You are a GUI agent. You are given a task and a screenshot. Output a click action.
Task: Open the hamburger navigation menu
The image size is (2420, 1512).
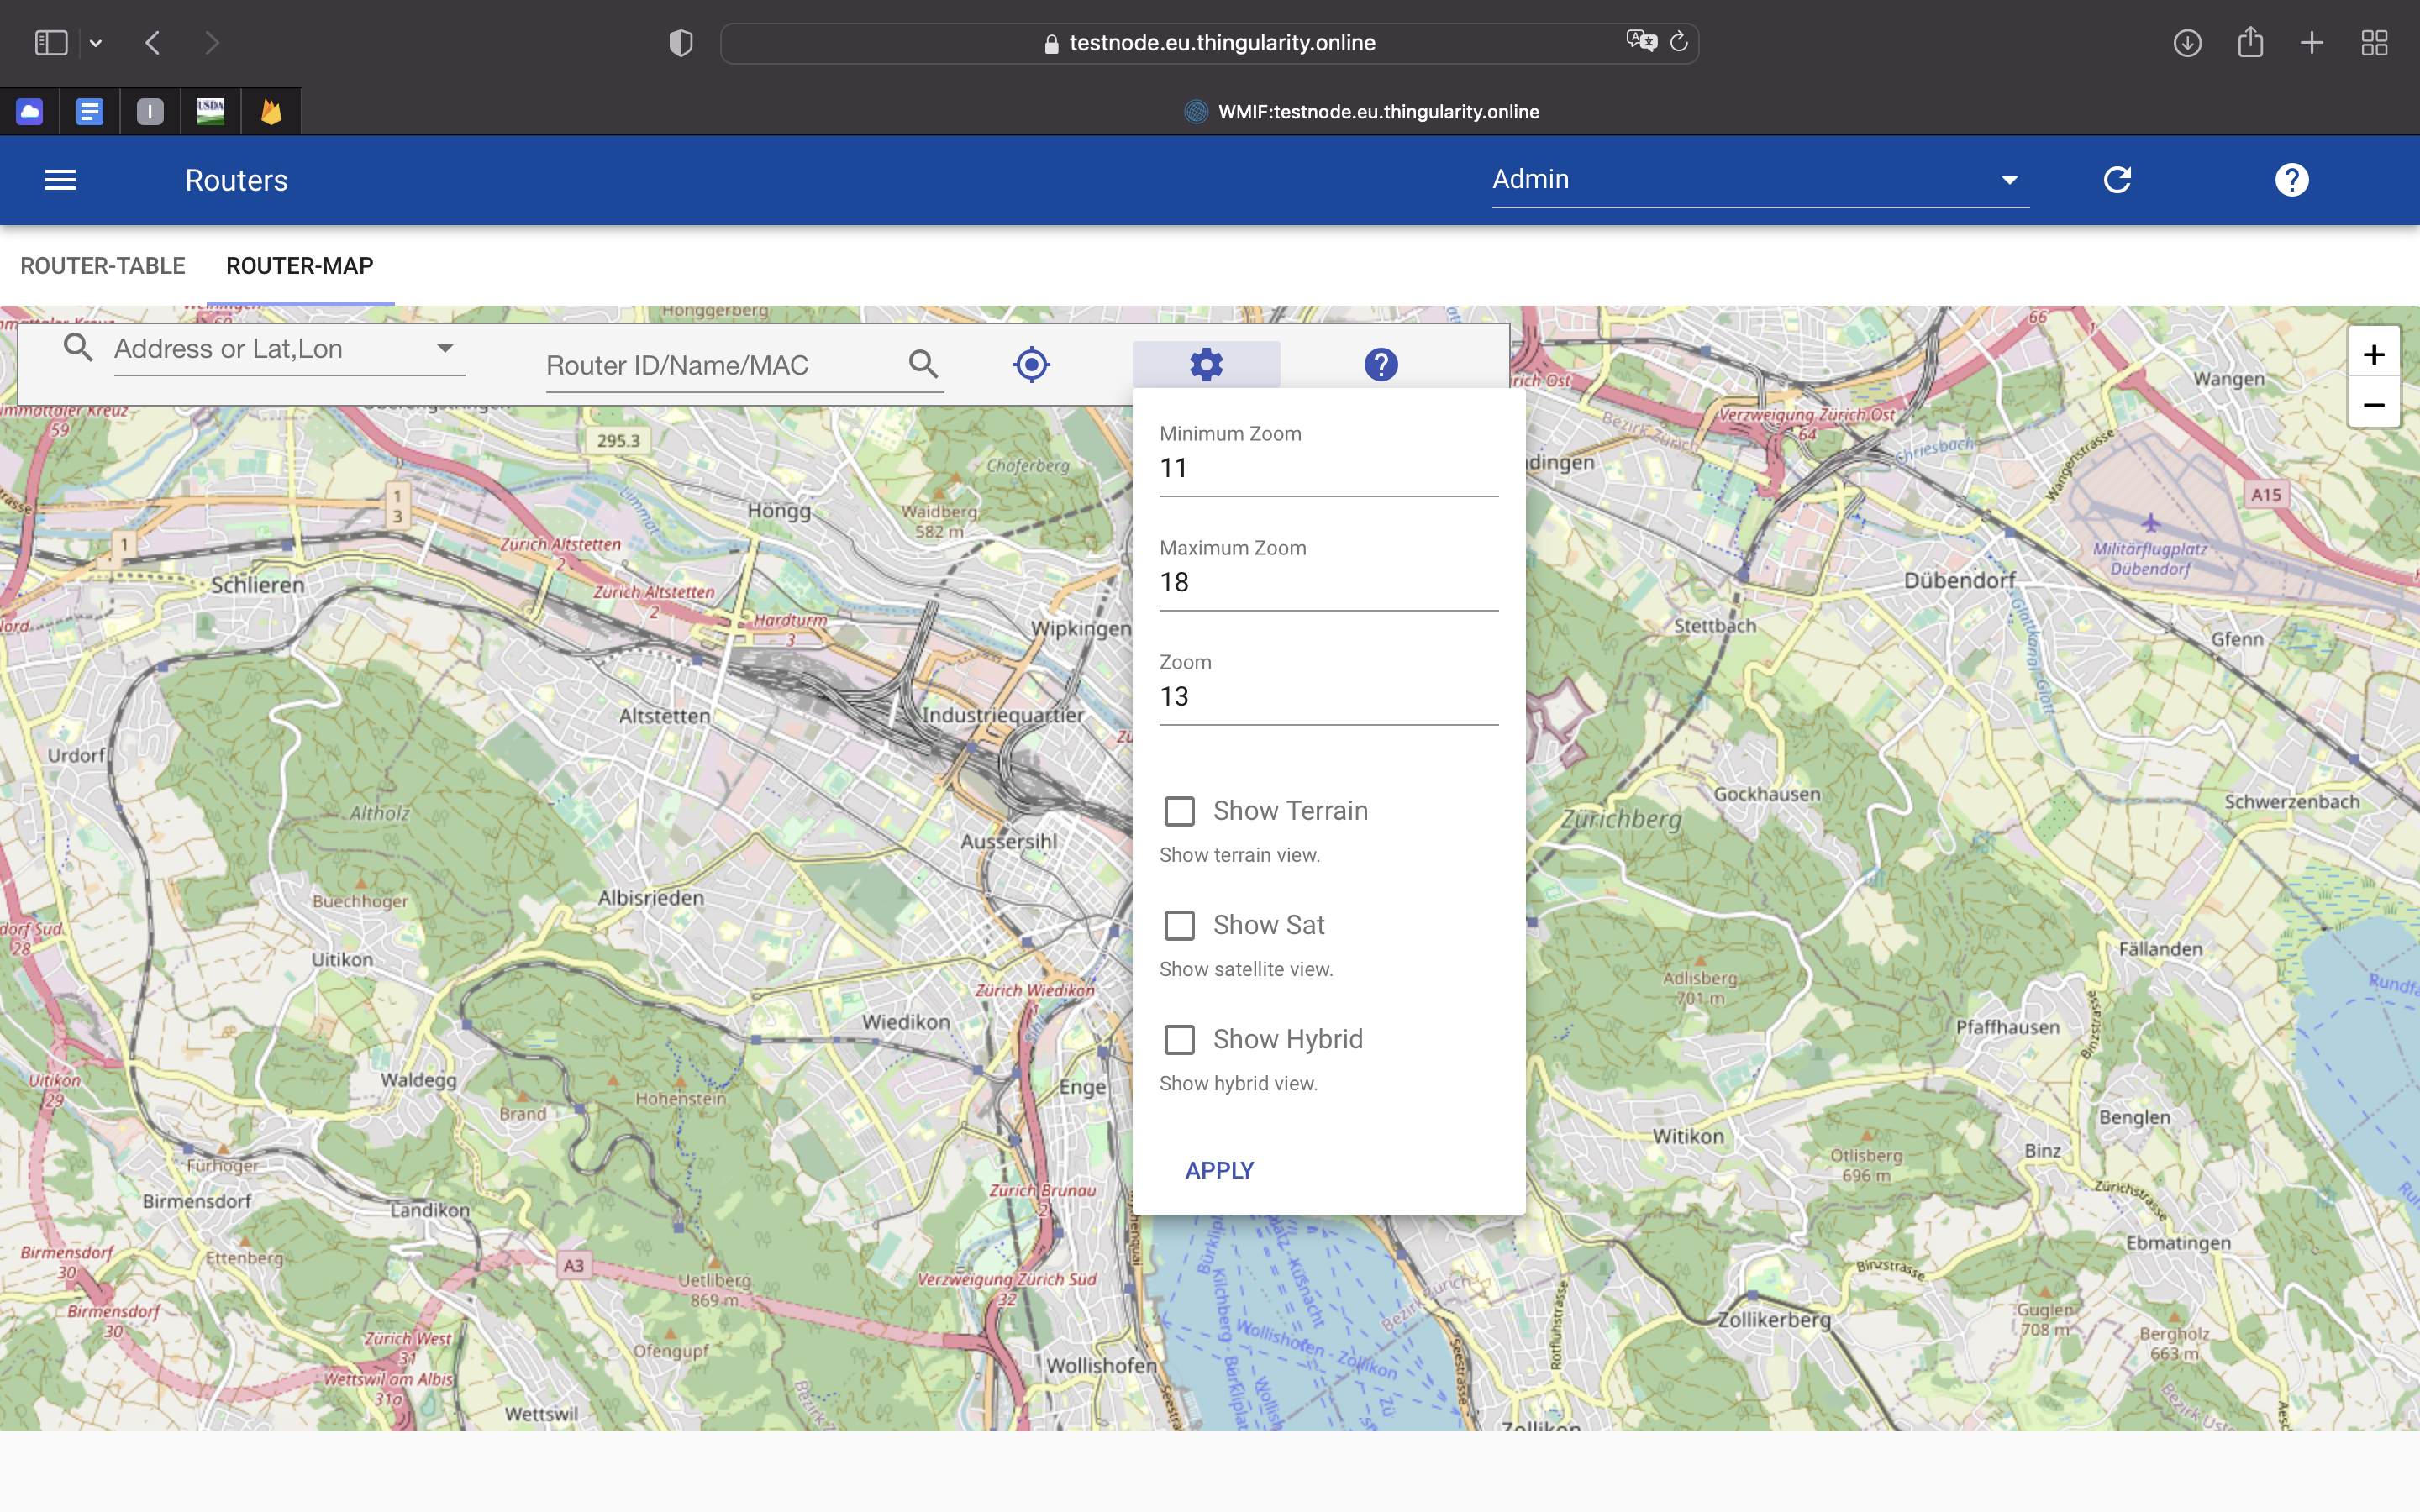(x=60, y=180)
